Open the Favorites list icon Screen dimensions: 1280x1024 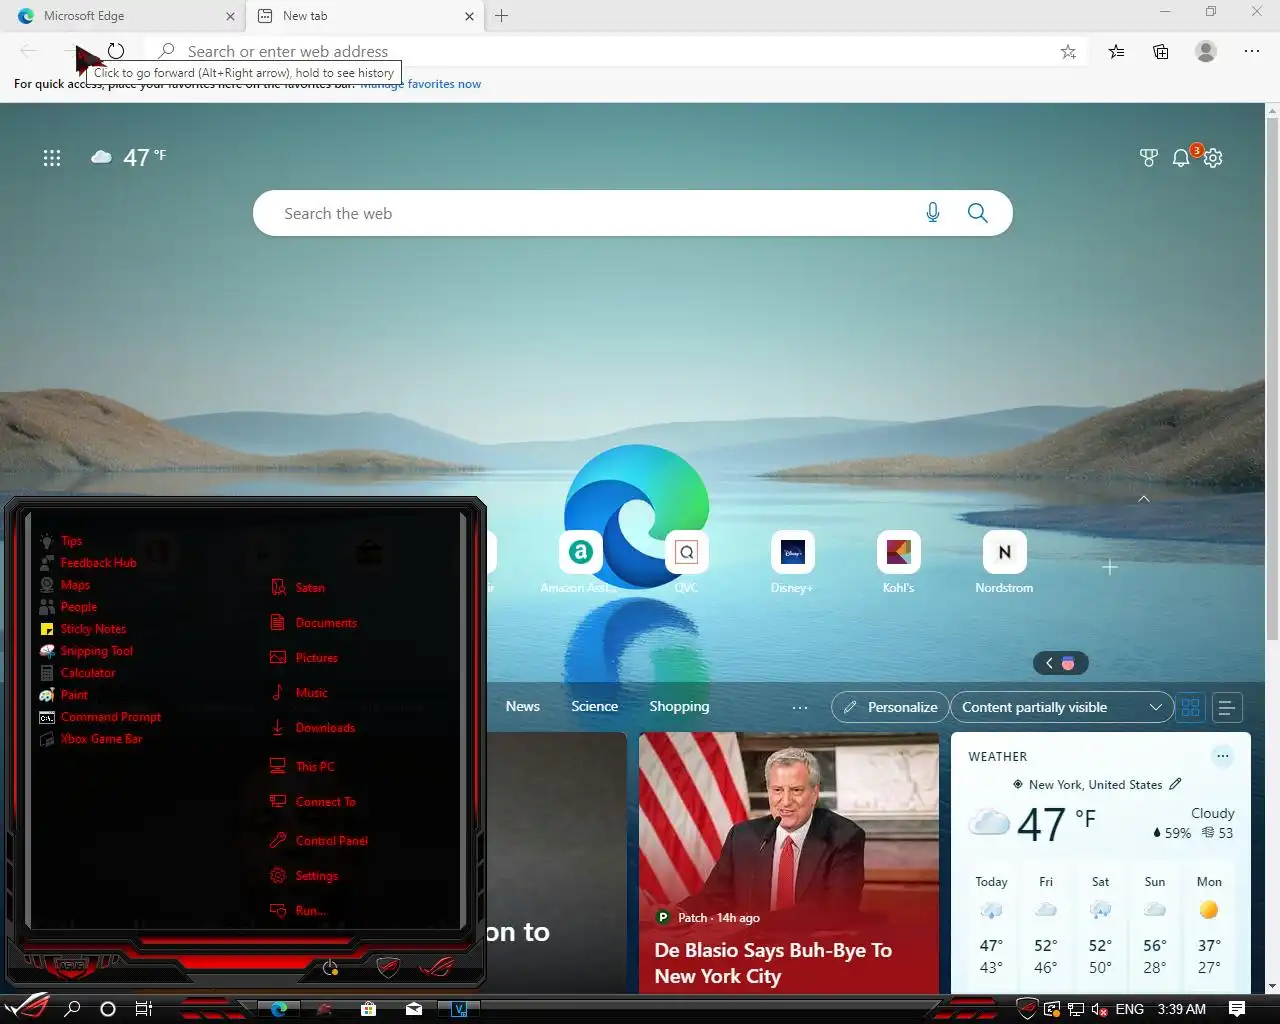[x=1116, y=52]
